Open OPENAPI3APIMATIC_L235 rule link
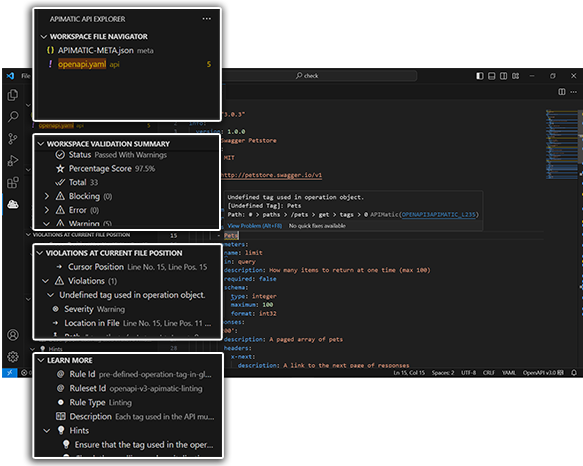This screenshot has height=466, width=583. point(438,214)
